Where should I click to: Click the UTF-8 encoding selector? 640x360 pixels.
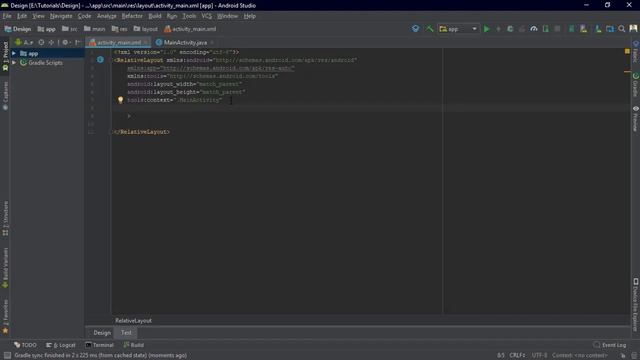pyautogui.click(x=540, y=356)
